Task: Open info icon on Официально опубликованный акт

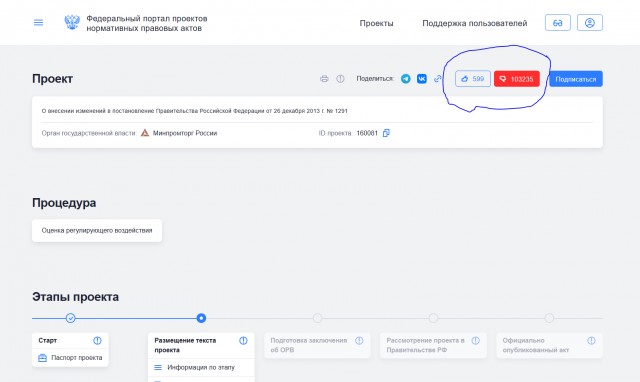Action: (x=591, y=340)
